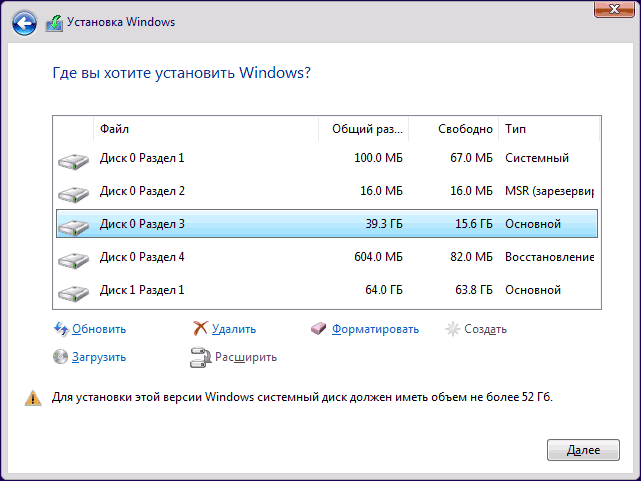
Task: Click the pink eraser format icon
Action: 318,329
